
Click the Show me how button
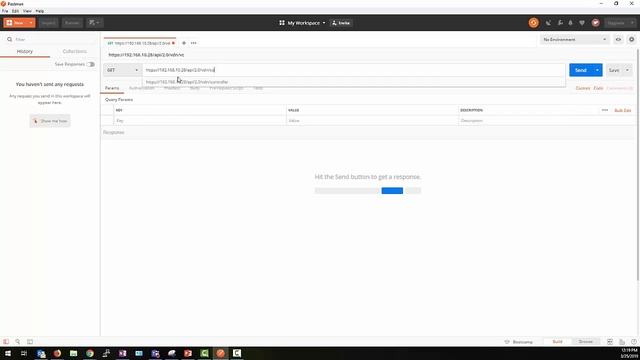pyautogui.click(x=50, y=121)
